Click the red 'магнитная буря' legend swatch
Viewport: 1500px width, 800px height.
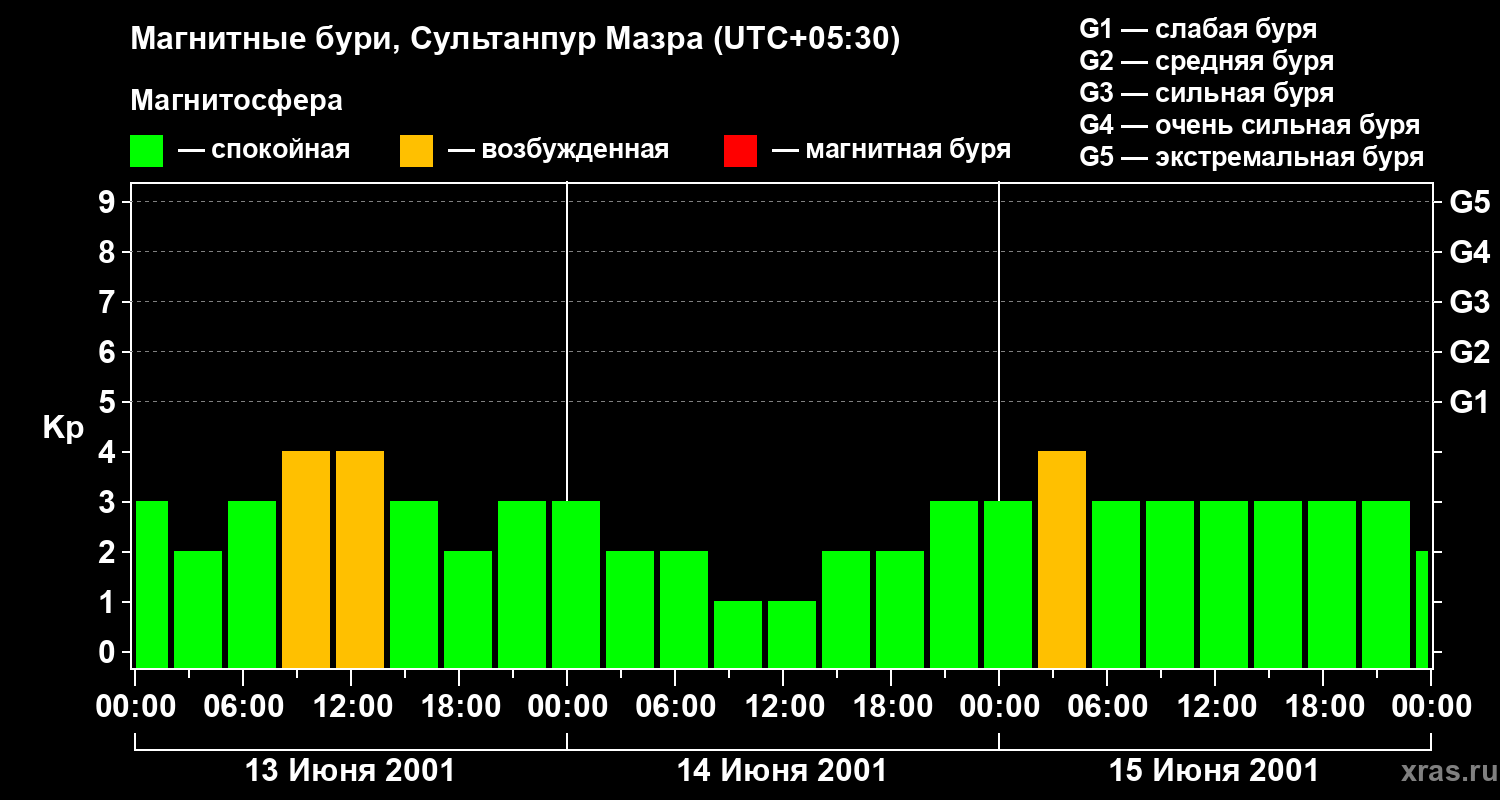coord(740,151)
